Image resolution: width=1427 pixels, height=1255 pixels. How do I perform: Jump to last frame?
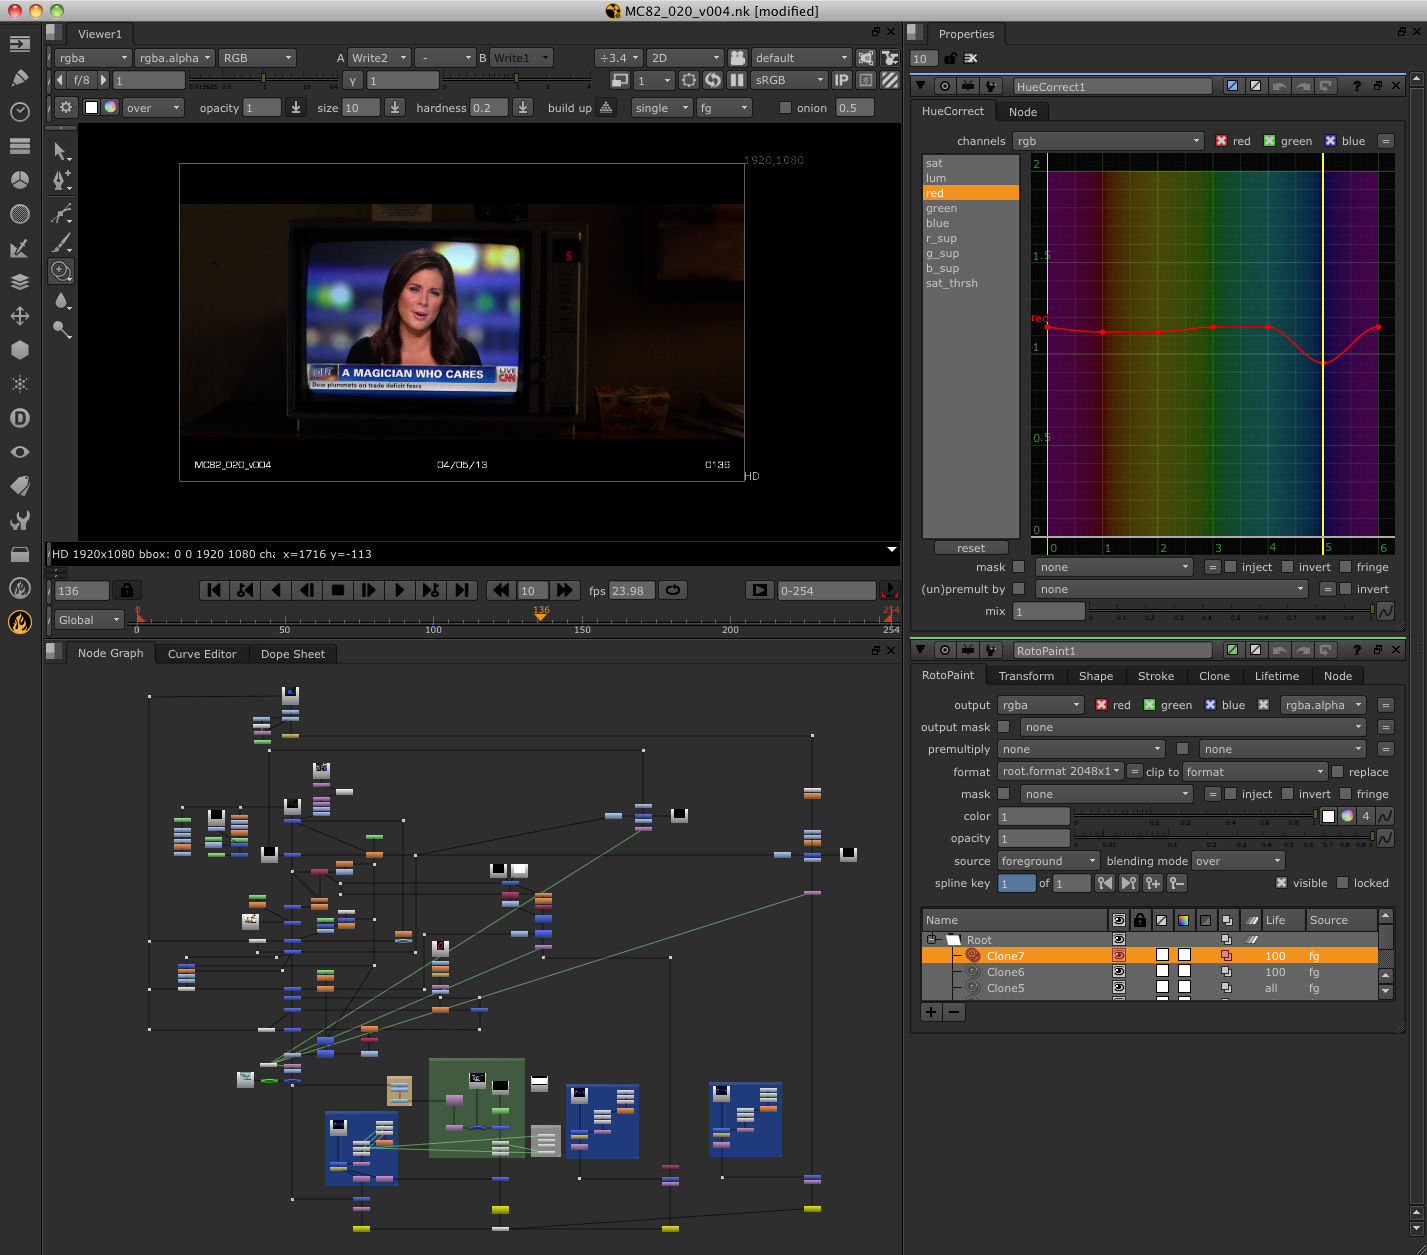click(461, 590)
